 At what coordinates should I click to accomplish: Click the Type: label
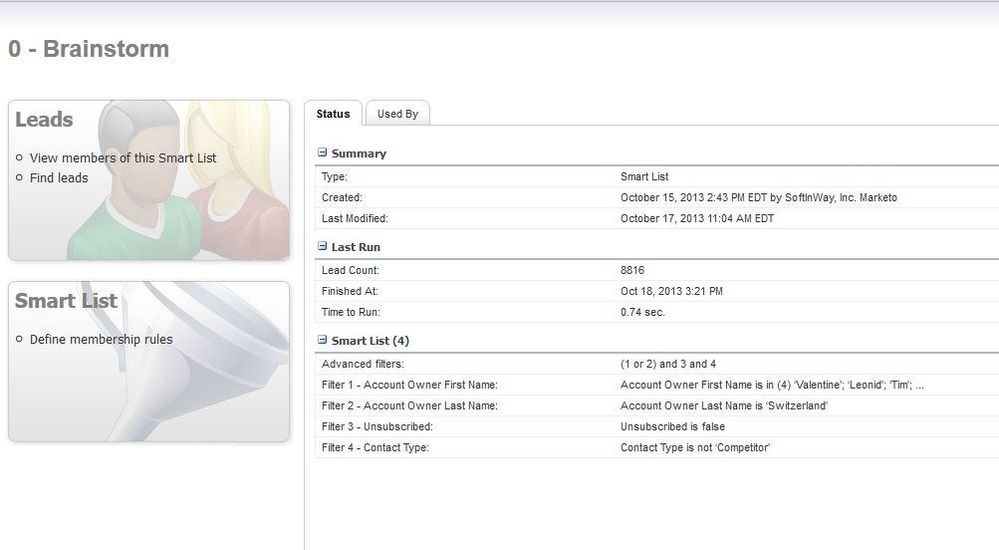(x=334, y=177)
